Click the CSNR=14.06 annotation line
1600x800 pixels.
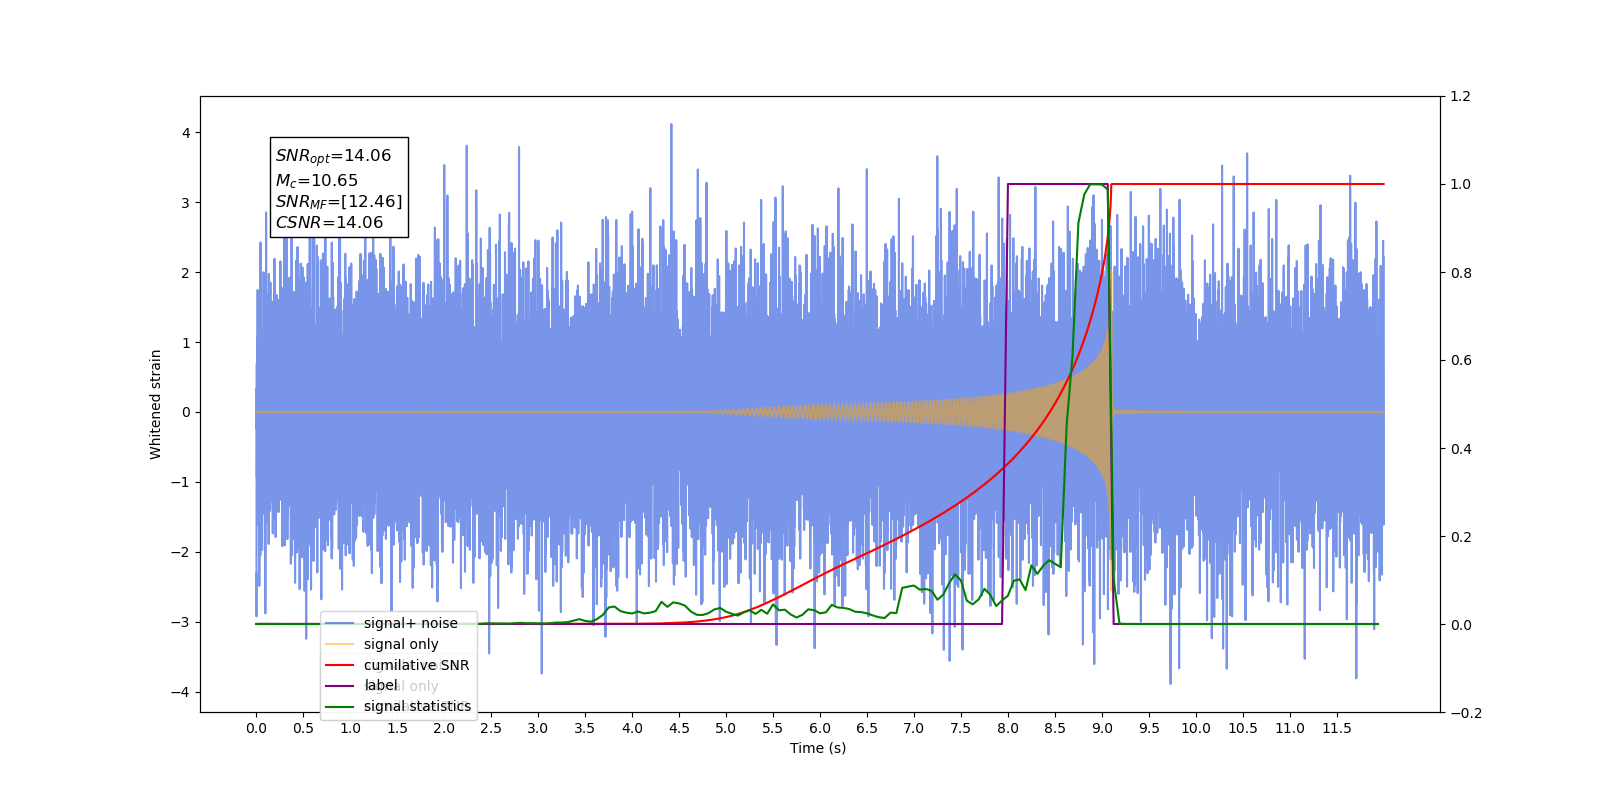tap(329, 223)
